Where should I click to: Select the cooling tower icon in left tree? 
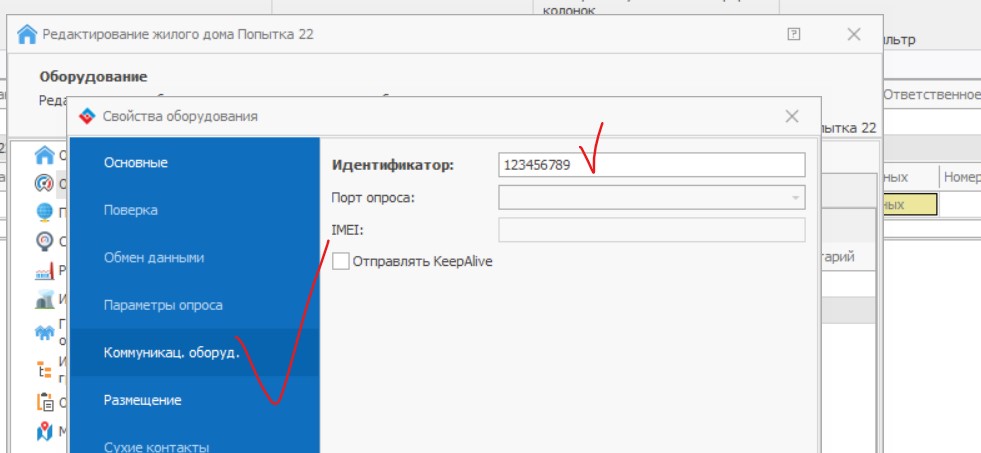point(44,300)
